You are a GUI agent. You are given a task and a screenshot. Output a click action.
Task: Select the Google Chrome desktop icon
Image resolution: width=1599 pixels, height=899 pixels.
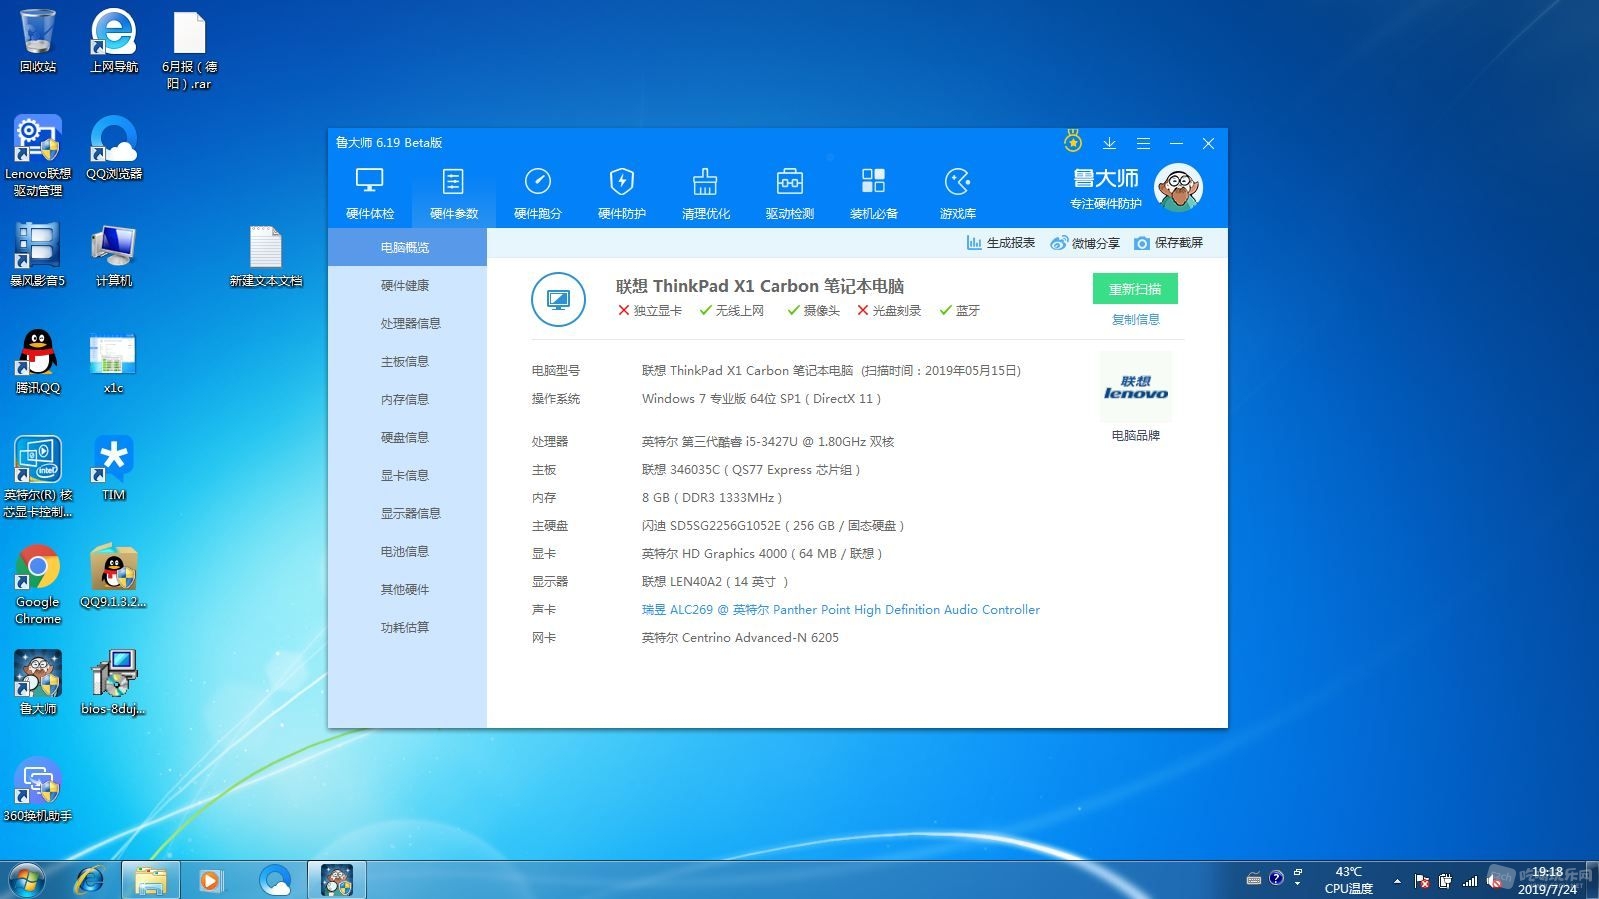click(38, 584)
